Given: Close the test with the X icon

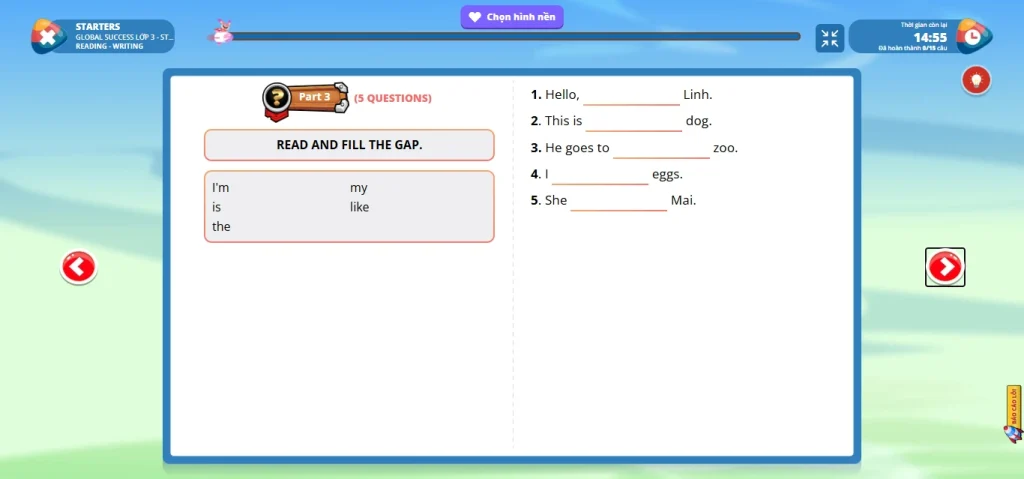Looking at the screenshot, I should coord(46,37).
